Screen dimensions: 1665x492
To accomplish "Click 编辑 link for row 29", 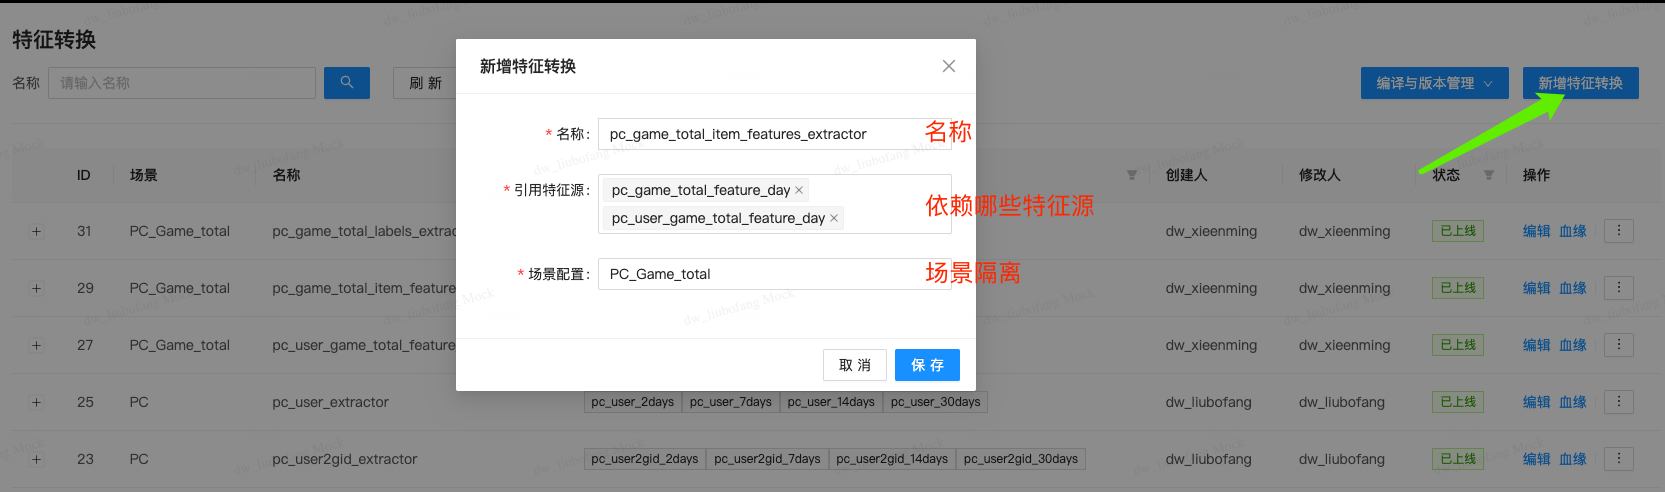I will pos(1536,288).
